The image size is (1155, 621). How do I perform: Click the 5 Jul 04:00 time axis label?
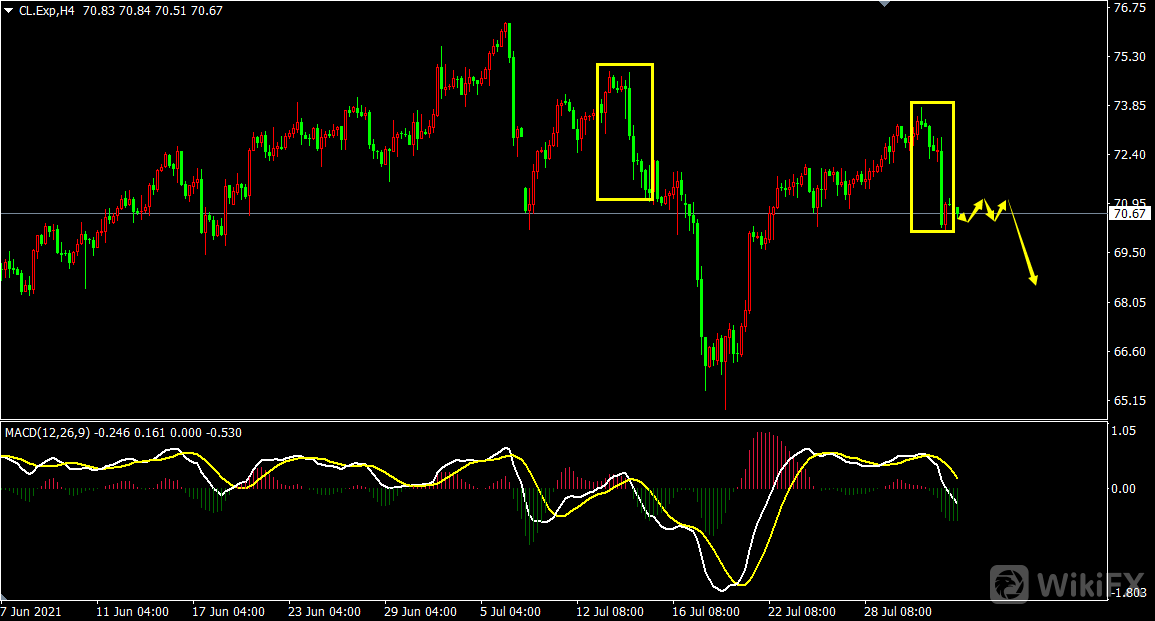click(511, 611)
